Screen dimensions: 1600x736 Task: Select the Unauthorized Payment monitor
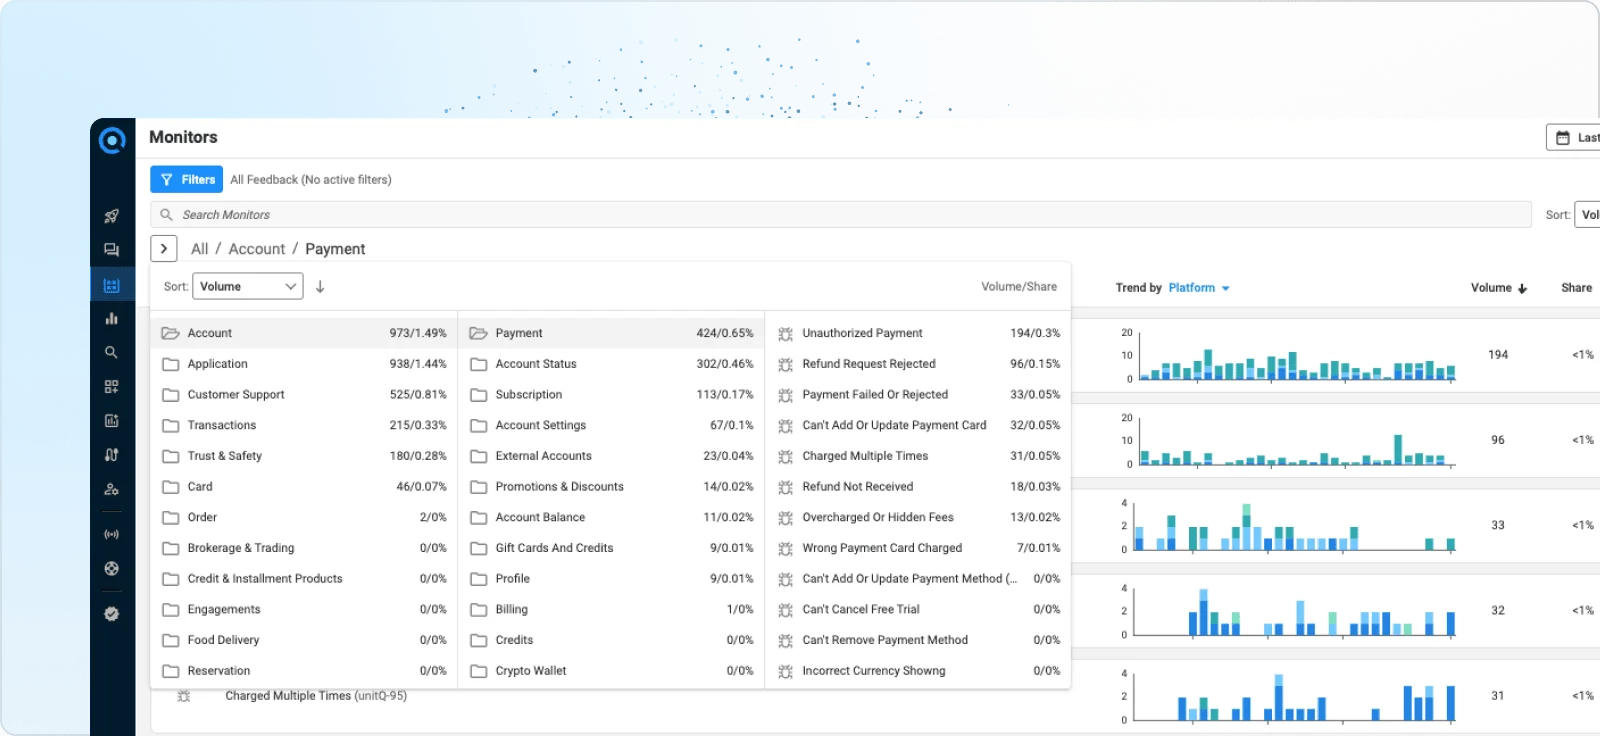coord(918,333)
